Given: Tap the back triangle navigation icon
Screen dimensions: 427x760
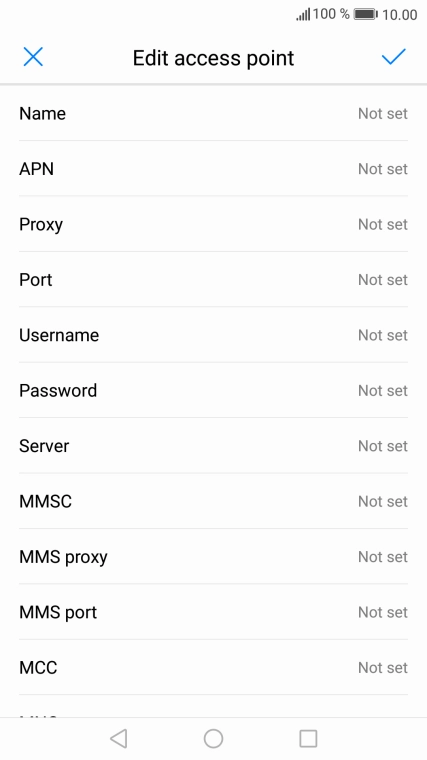Looking at the screenshot, I should click(x=119, y=739).
